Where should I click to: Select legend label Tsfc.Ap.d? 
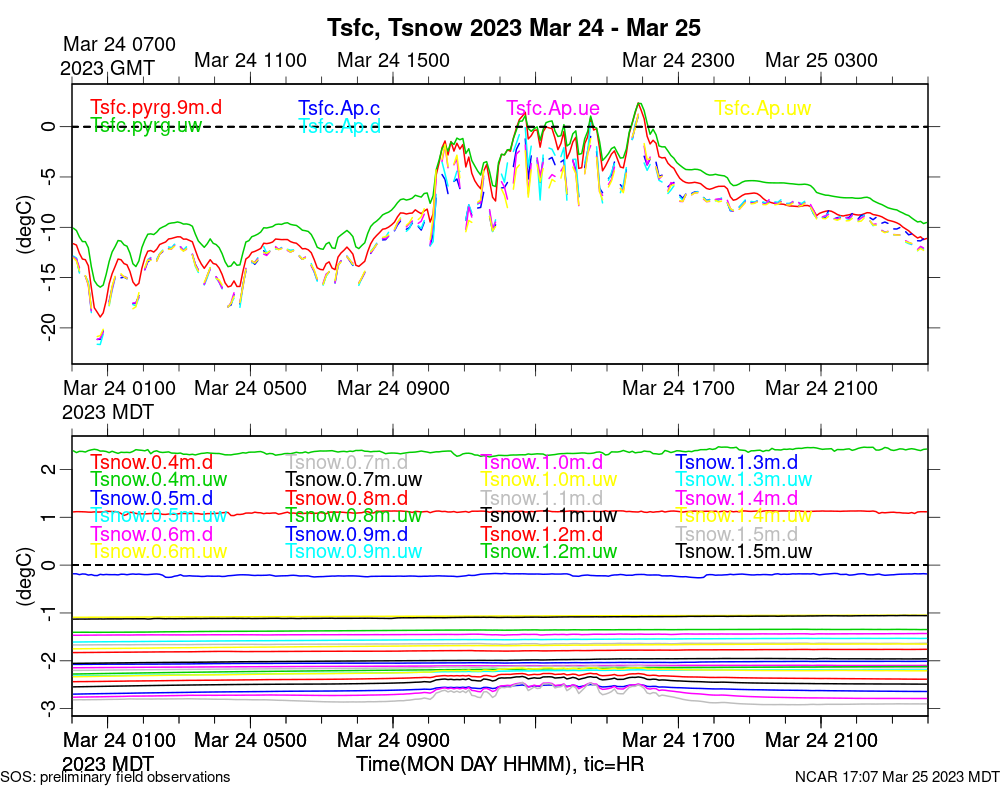coord(339,126)
